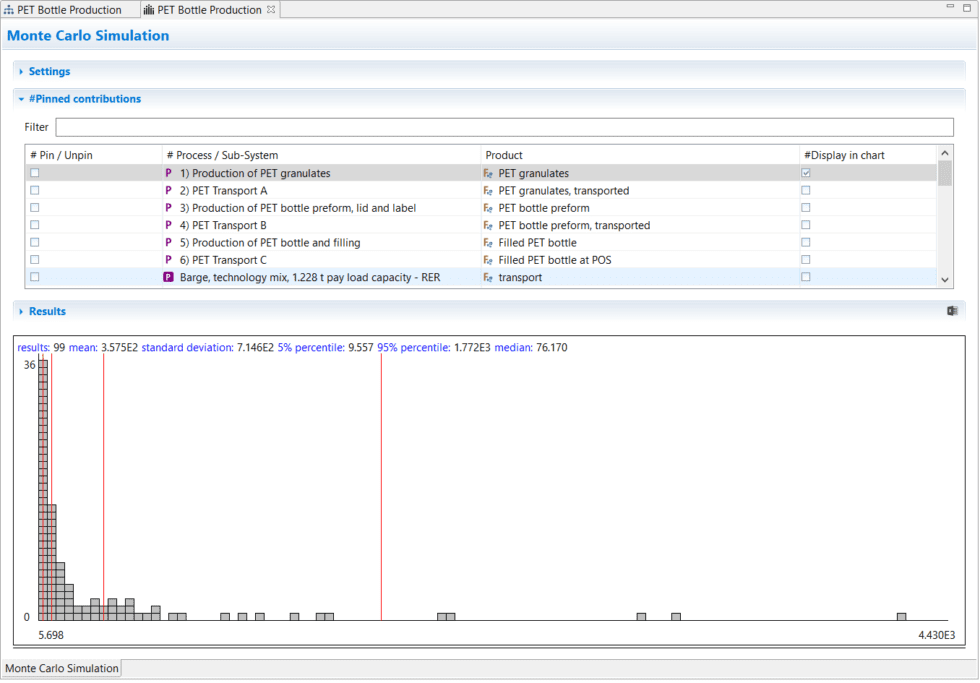Switch to the first PET Bottle Production tab

[68, 10]
